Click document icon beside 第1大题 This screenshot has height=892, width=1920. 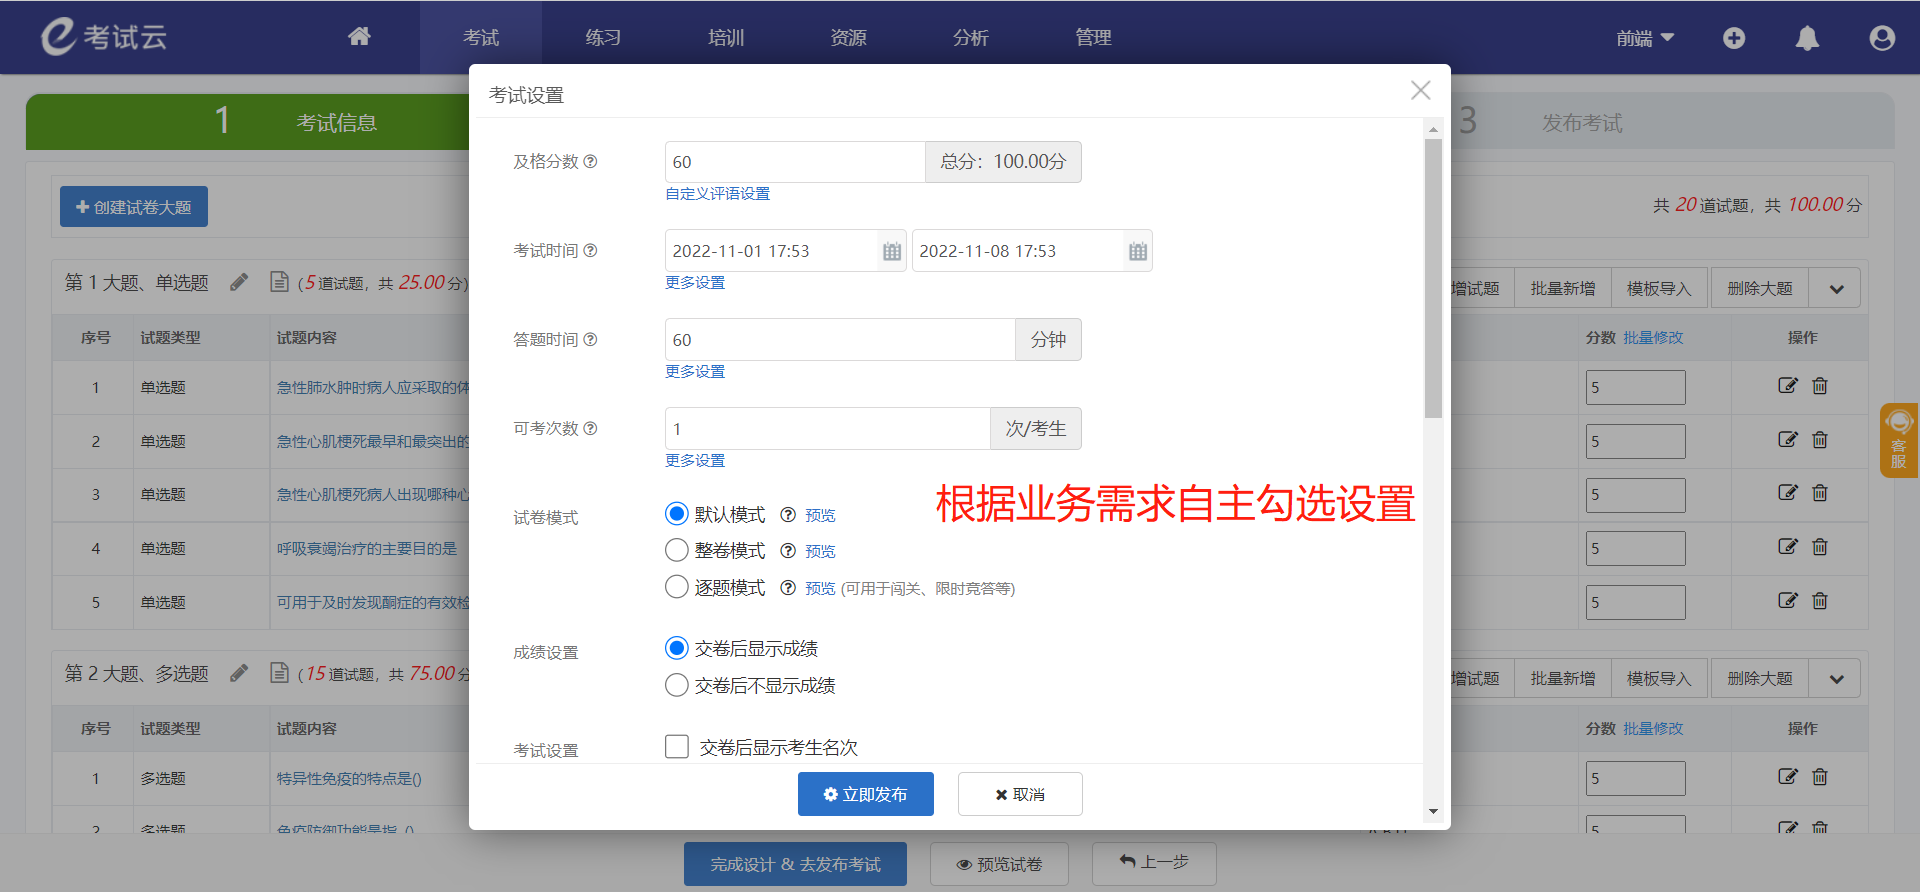(280, 282)
